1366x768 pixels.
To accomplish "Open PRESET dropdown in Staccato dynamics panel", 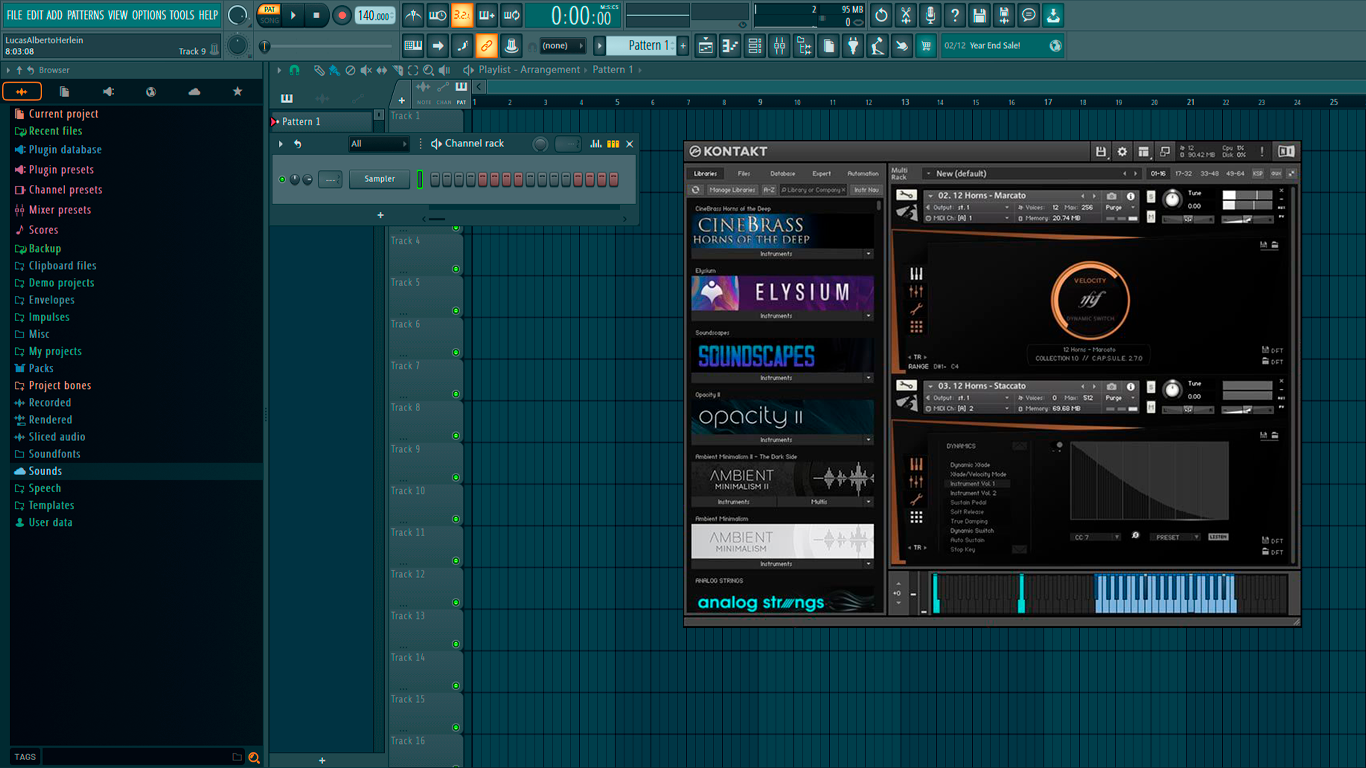I will [x=1174, y=537].
